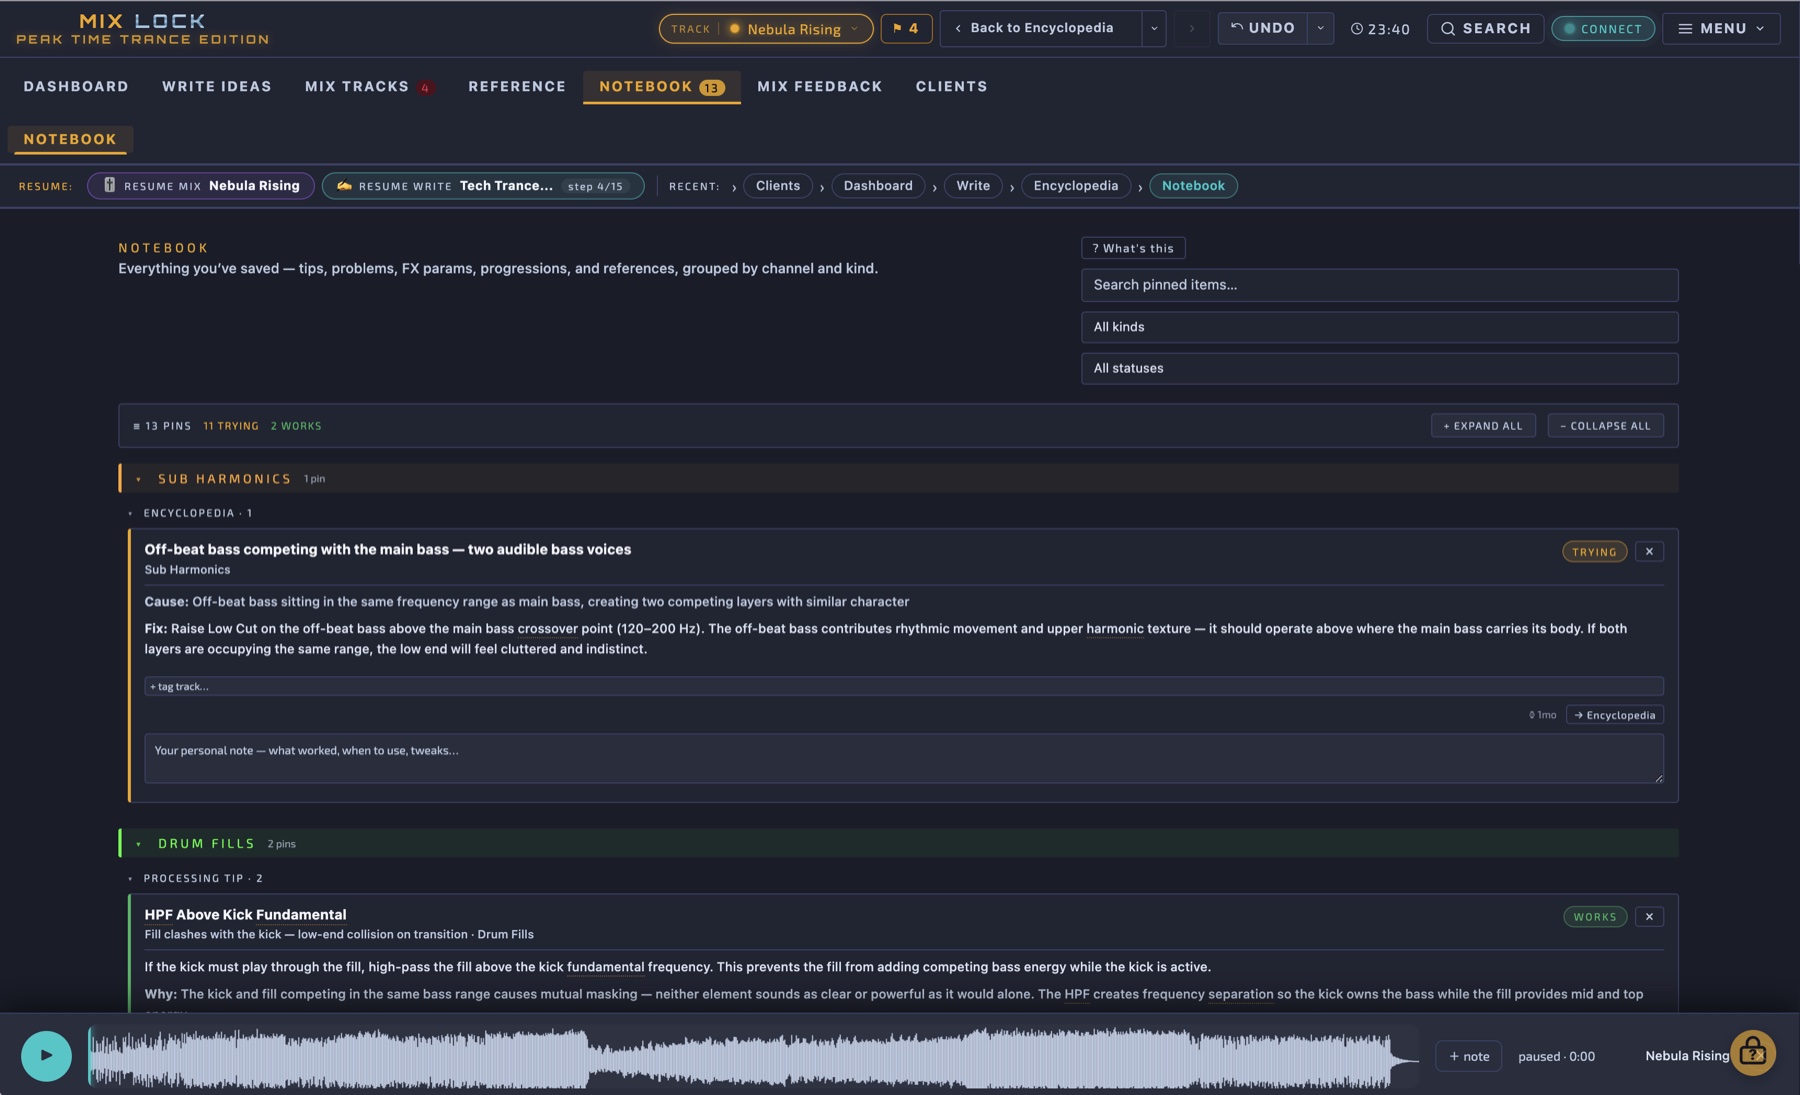1800x1095 pixels.
Task: Remove the Off-beat bass pin with X
Action: (x=1650, y=552)
